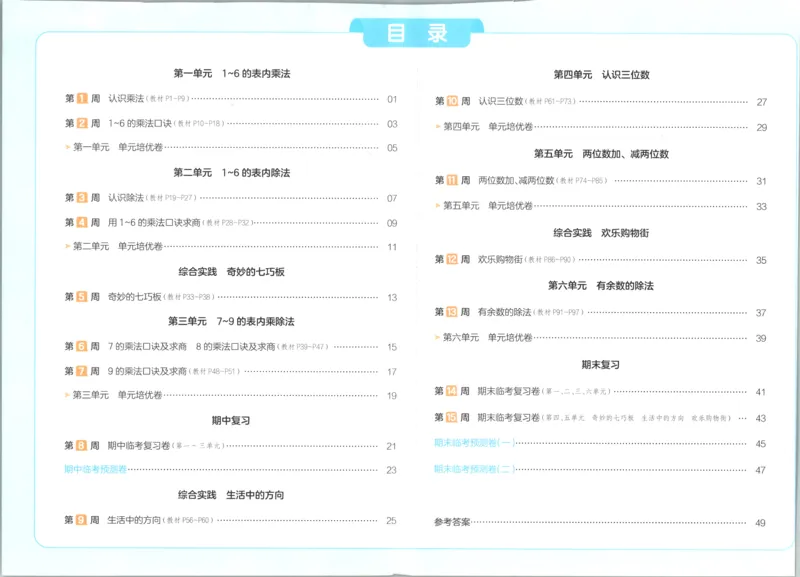800x577 pixels.
Task: Click page number 01
Action: pyautogui.click(x=392, y=99)
